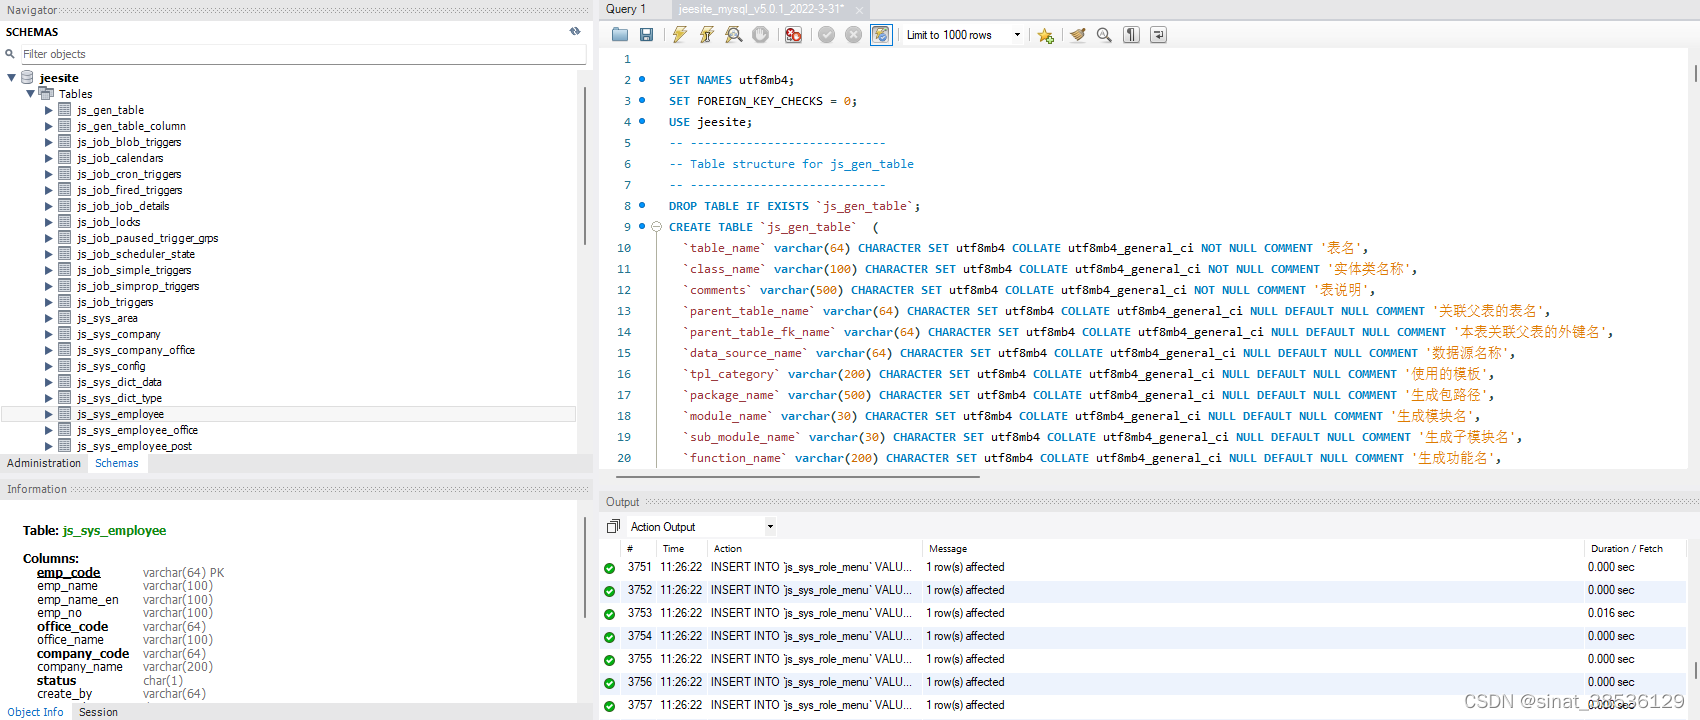The image size is (1700, 720).
Task: Click the schemas refresh icon
Action: (x=575, y=31)
